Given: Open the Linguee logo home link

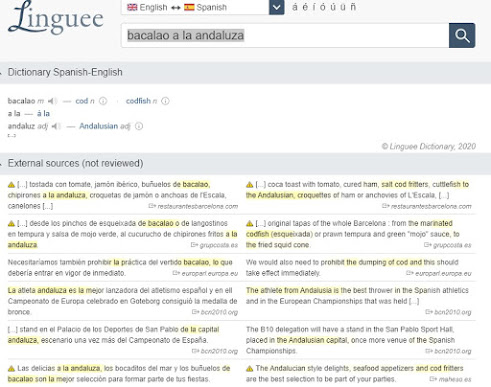Looking at the screenshot, I should (56, 18).
